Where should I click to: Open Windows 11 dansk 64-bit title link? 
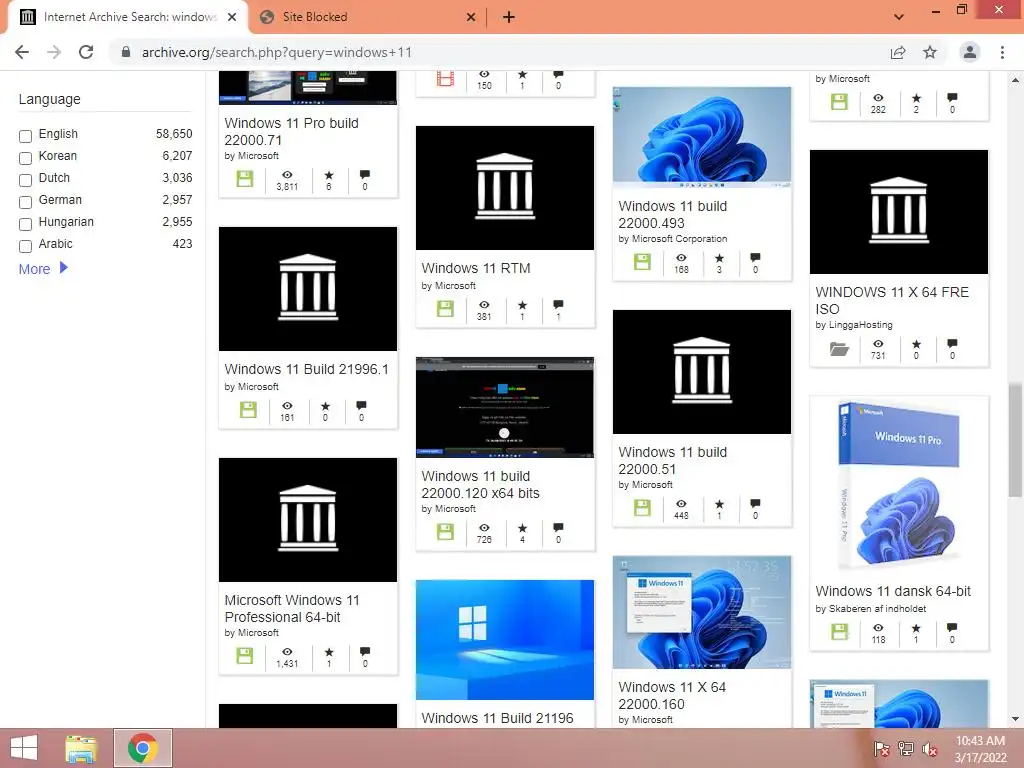(893, 591)
